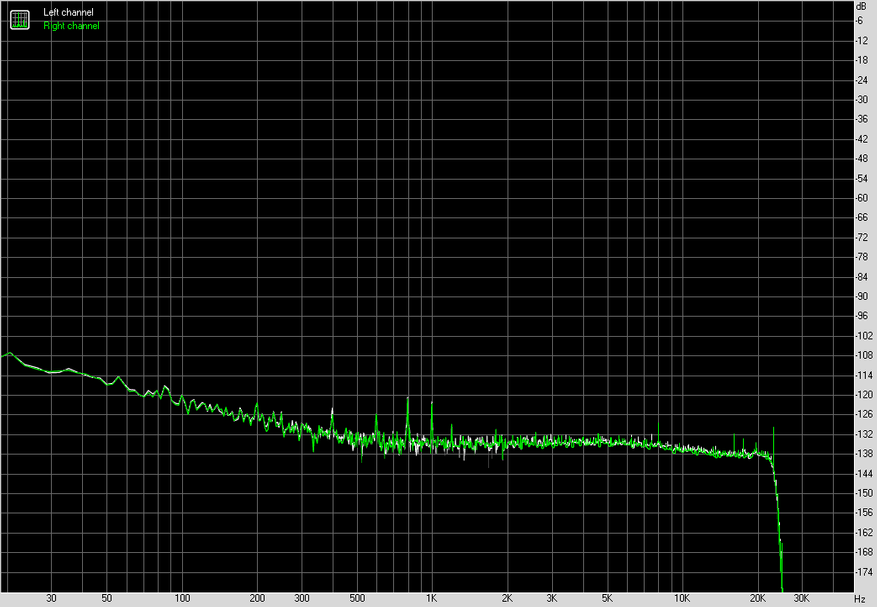Click the -6 dB level label
The height and width of the screenshot is (607, 877).
point(859,21)
